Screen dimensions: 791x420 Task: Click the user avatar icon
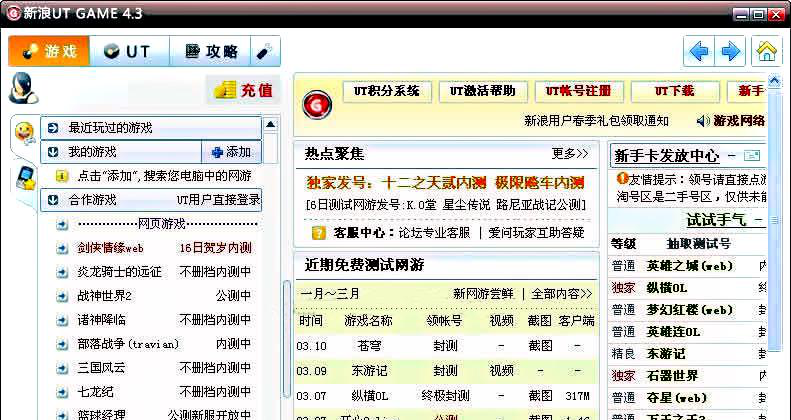coord(23,89)
